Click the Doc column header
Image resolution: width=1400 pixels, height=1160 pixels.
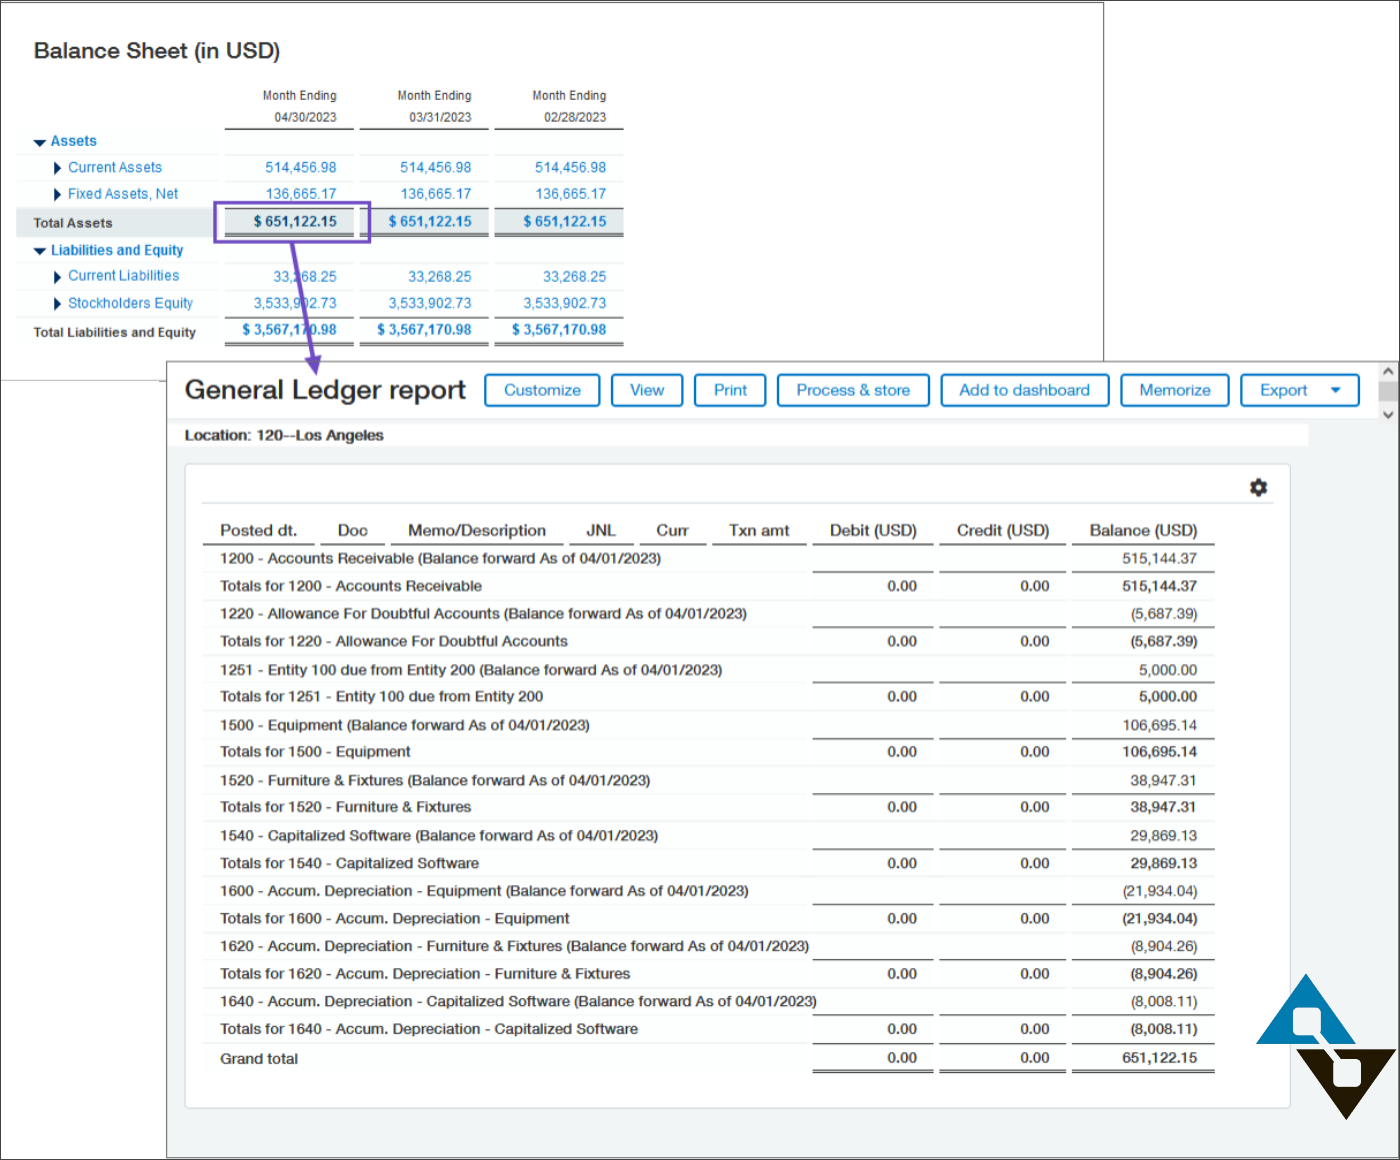coord(353,530)
